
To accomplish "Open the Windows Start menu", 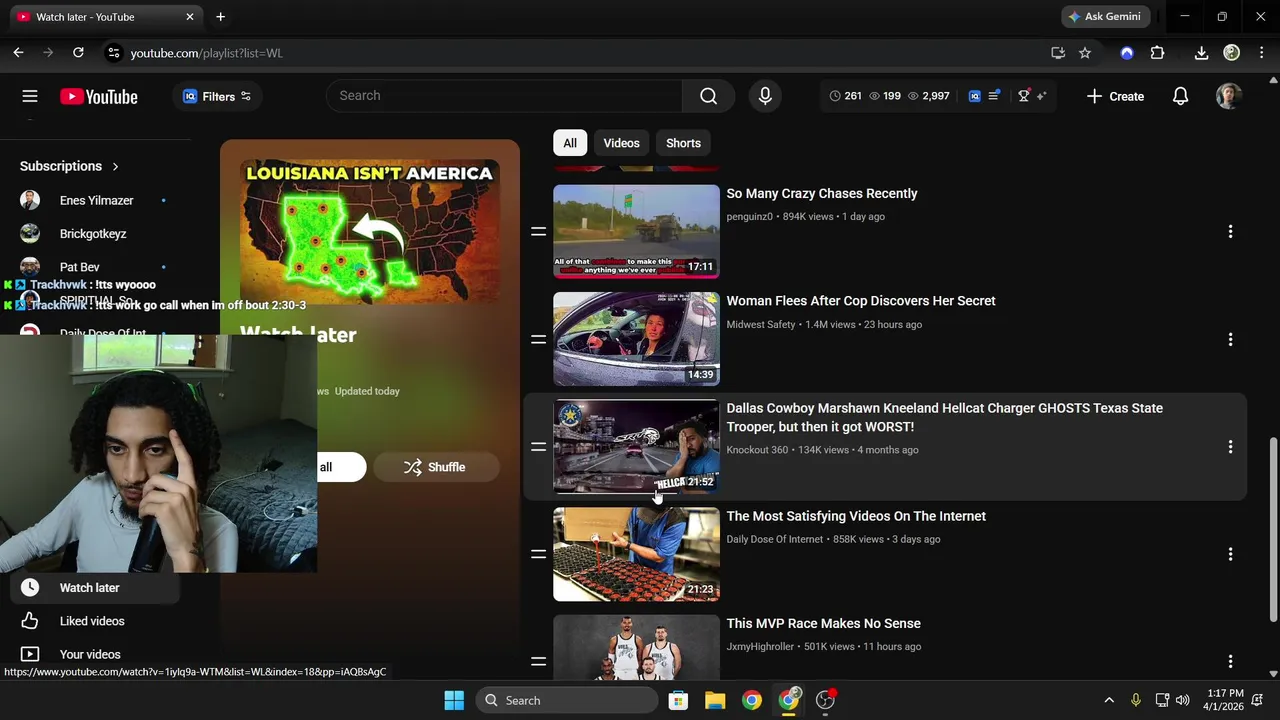I will pyautogui.click(x=454, y=700).
